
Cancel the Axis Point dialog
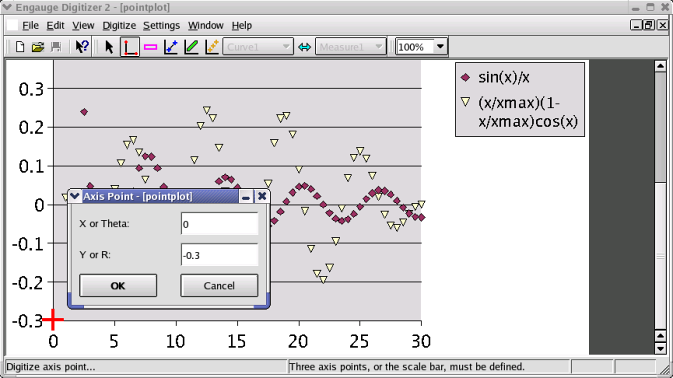click(219, 286)
